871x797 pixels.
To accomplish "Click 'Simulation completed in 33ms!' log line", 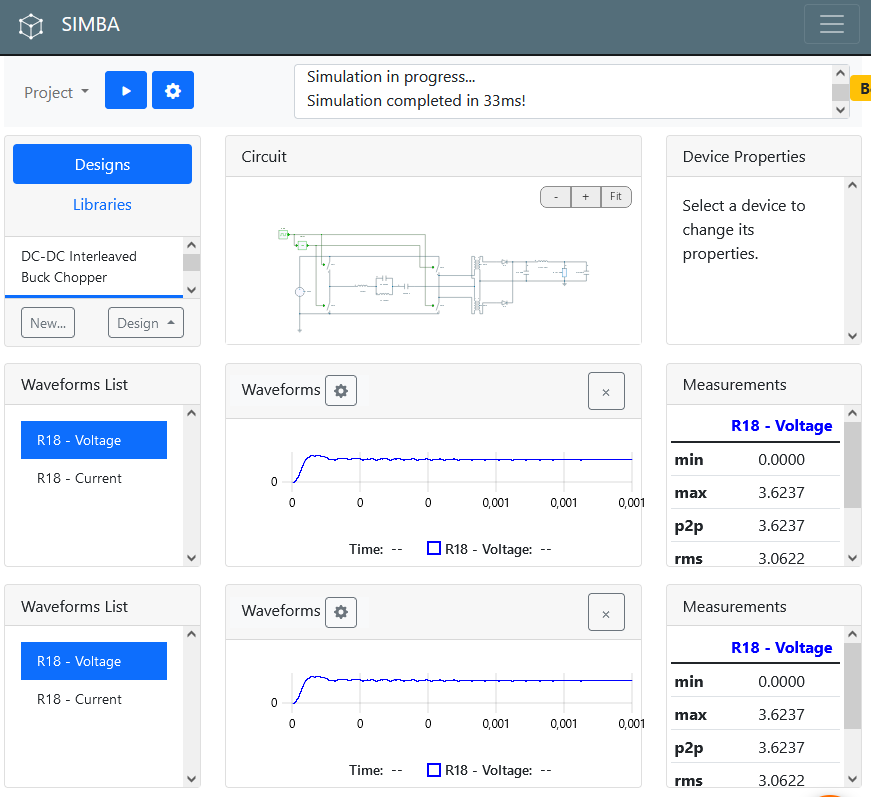I will [416, 101].
